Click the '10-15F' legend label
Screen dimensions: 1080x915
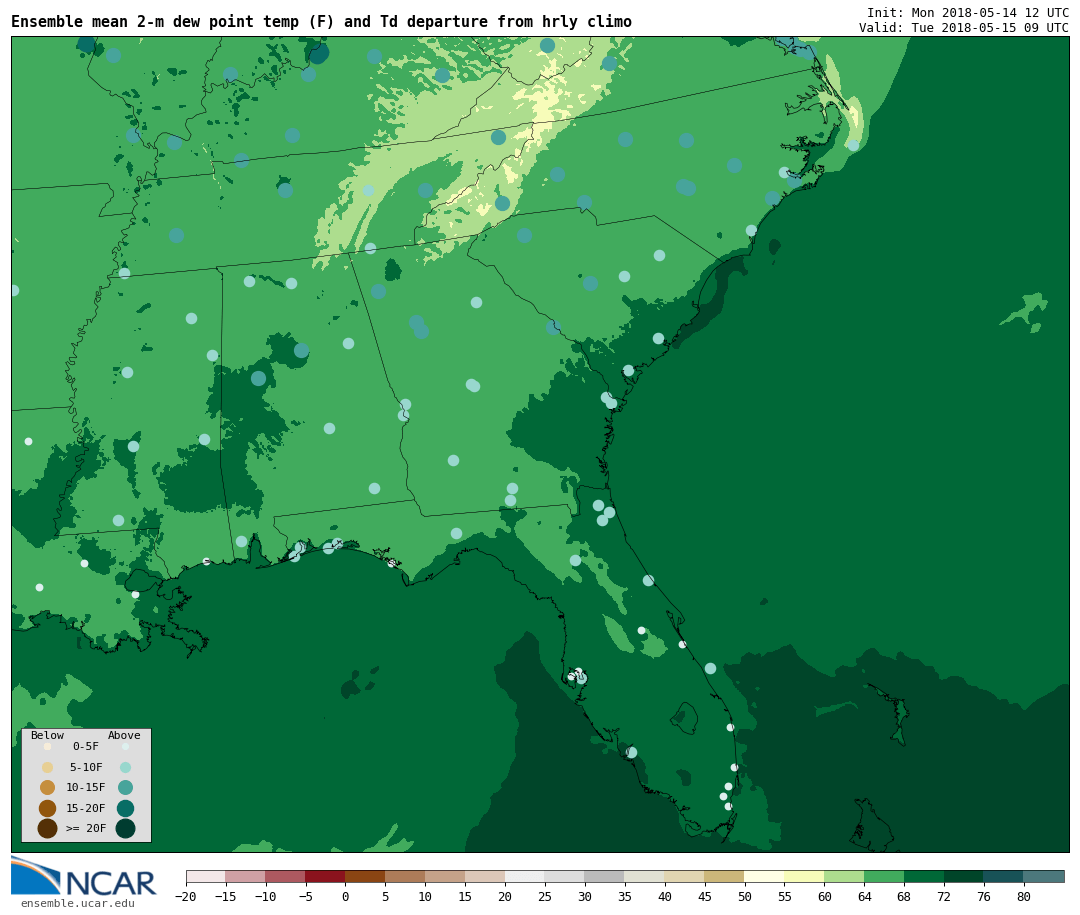pyautogui.click(x=86, y=788)
